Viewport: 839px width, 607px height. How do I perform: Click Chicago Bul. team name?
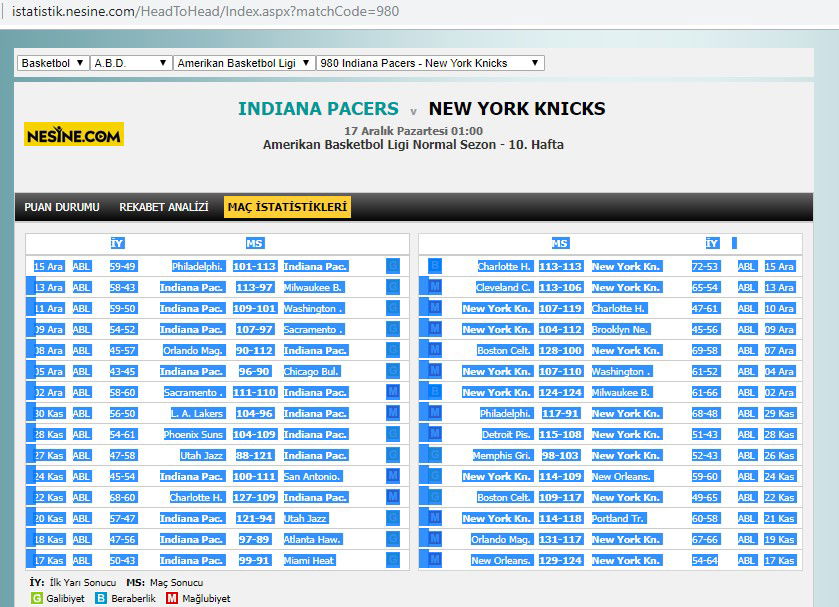pyautogui.click(x=312, y=371)
